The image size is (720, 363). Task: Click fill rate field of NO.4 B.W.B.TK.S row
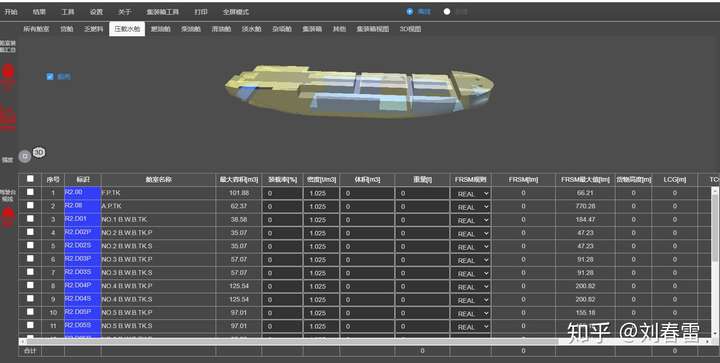pos(282,300)
